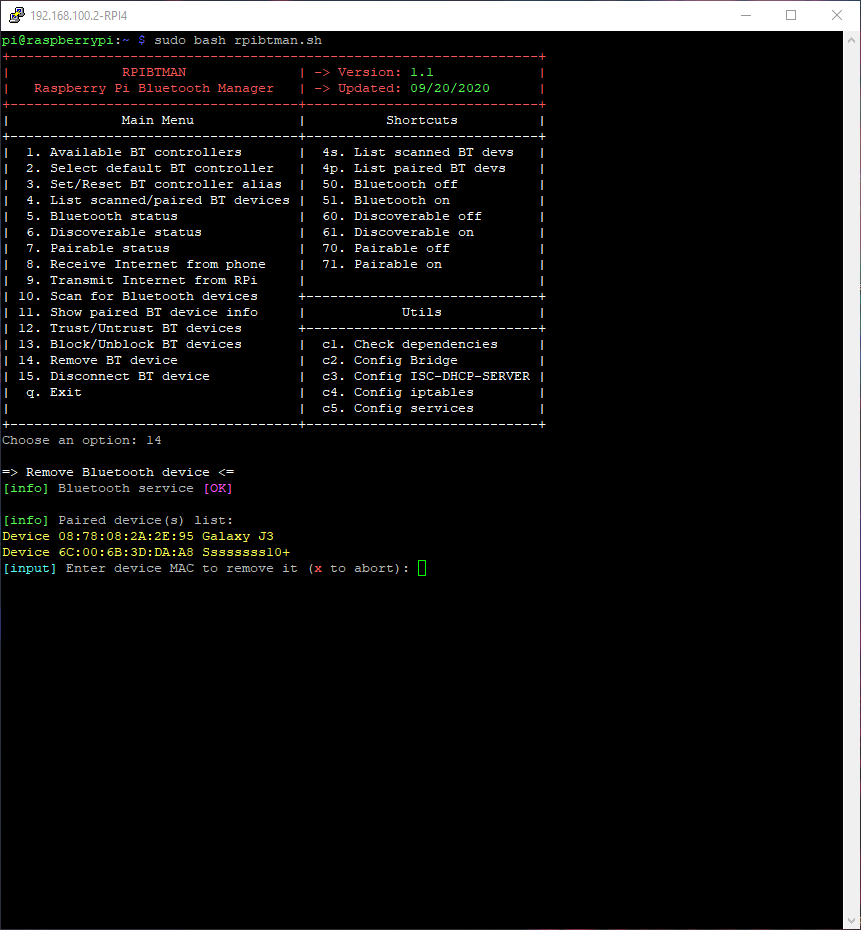The width and height of the screenshot is (861, 930).
Task: Click '4. List scanned/paired BT devices' line
Action: (158, 200)
